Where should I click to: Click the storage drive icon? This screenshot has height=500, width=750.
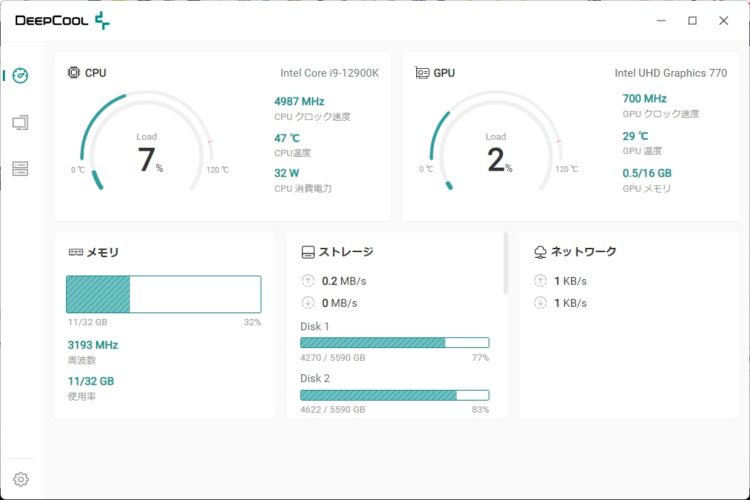[308, 252]
